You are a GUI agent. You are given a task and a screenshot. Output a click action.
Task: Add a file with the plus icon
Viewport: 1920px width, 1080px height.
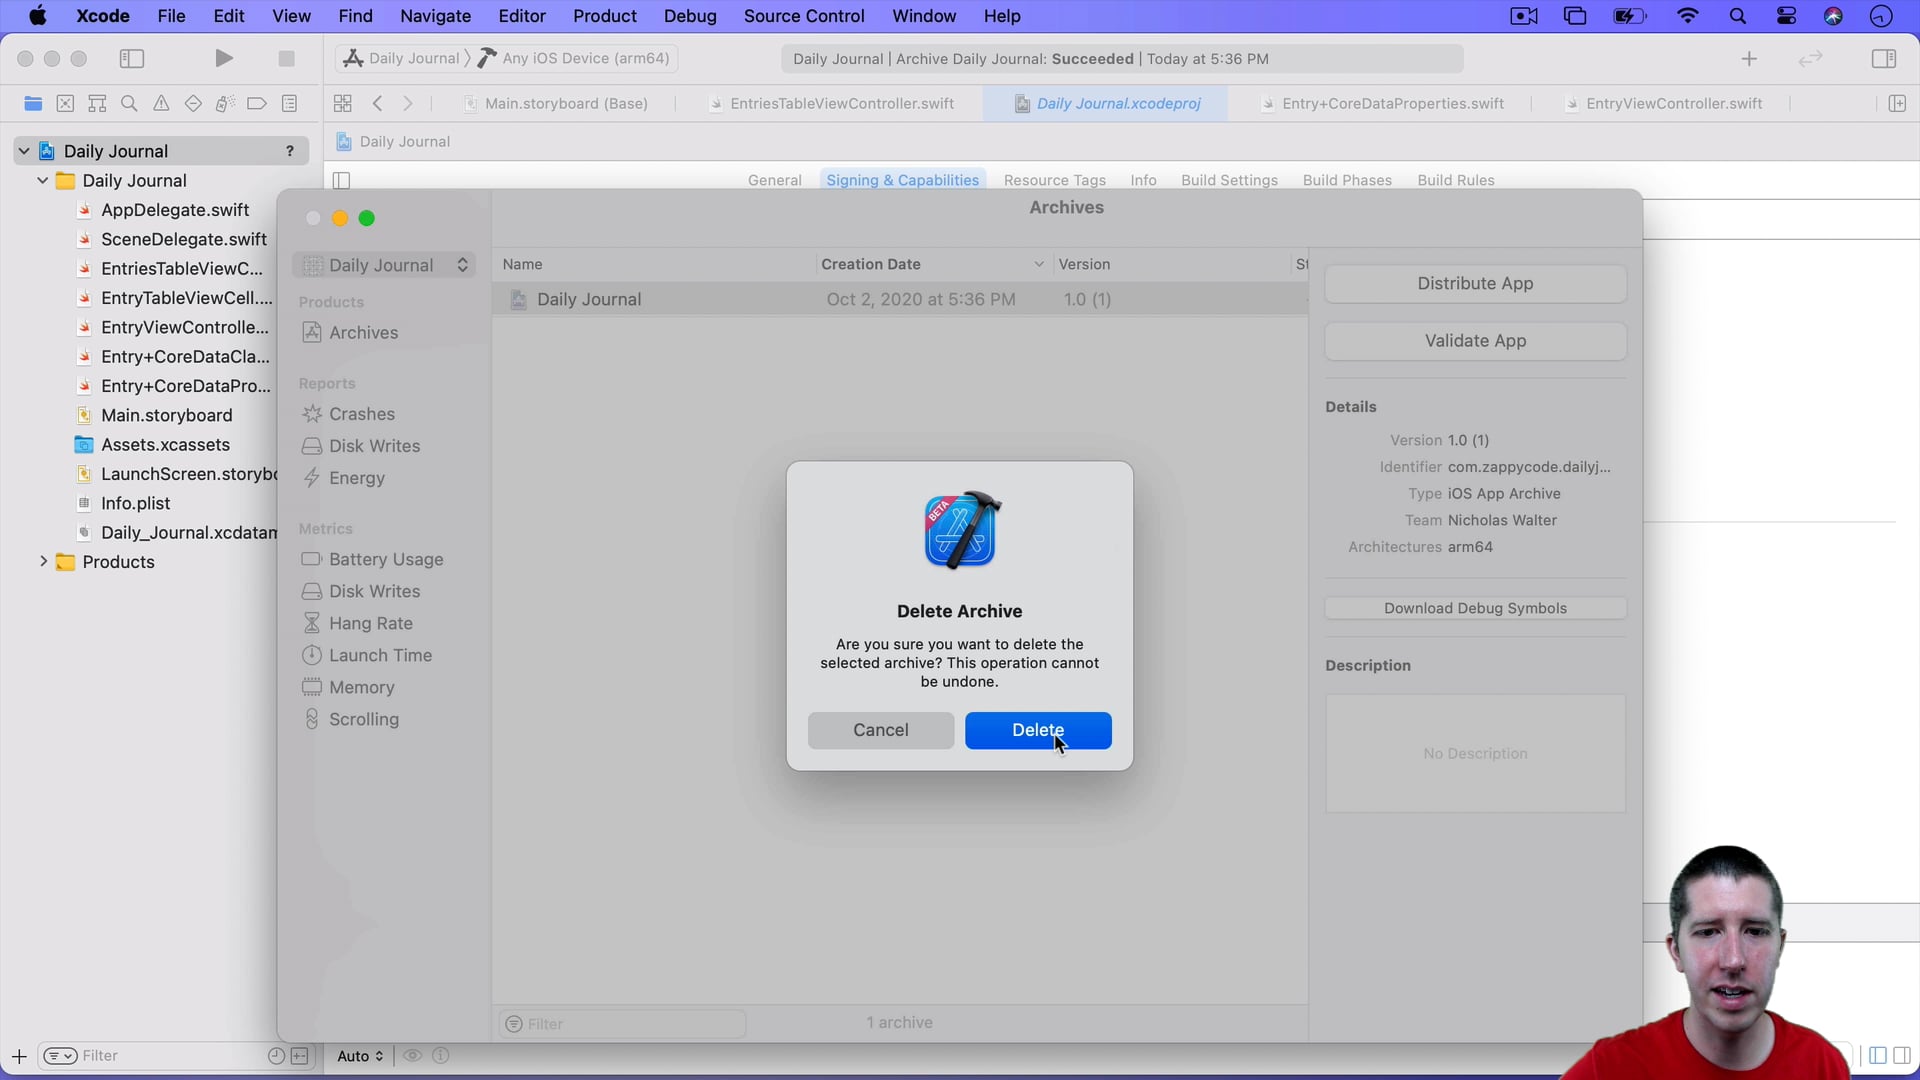[x=19, y=1056]
